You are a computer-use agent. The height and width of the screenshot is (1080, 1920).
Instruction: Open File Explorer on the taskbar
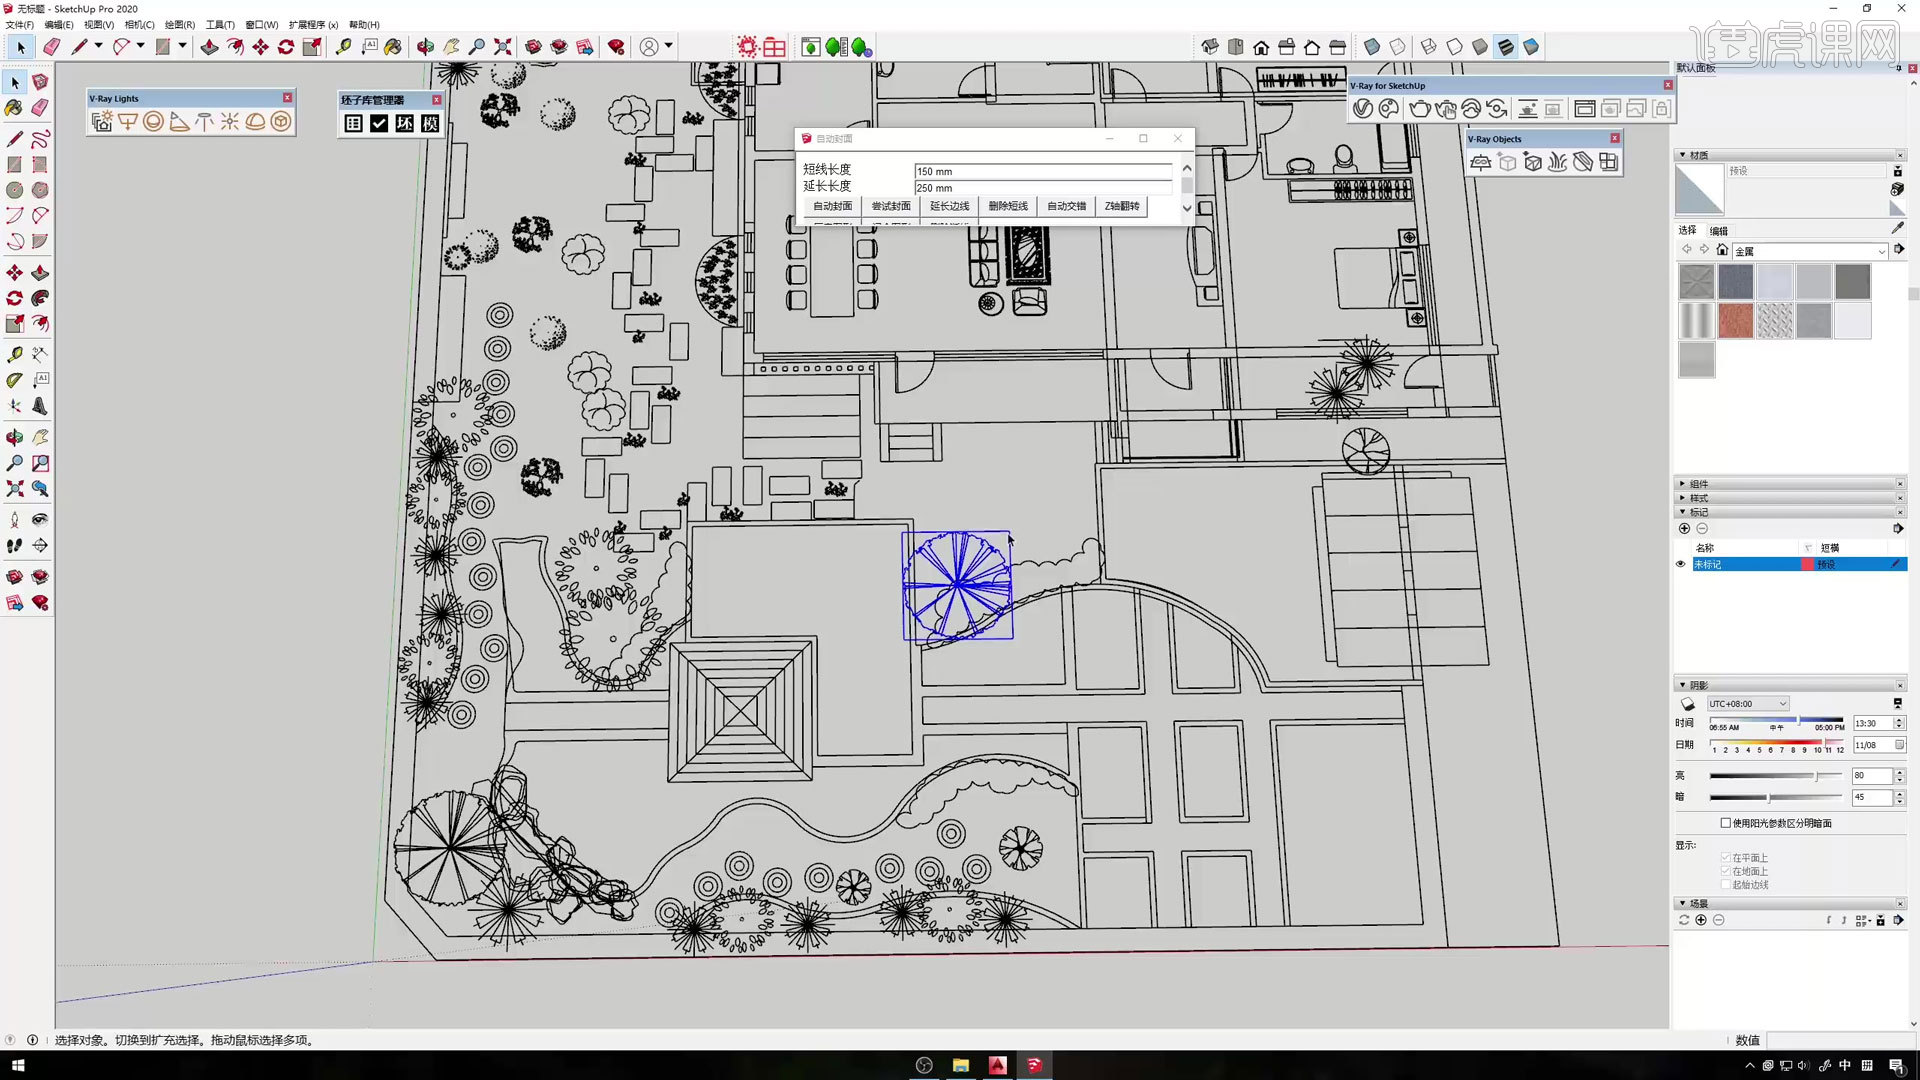click(960, 1065)
